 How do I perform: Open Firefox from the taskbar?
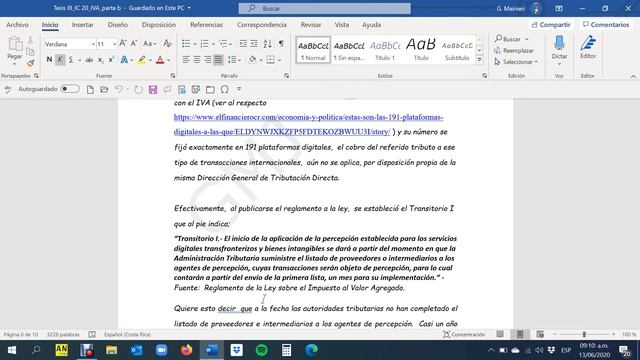coord(187,350)
